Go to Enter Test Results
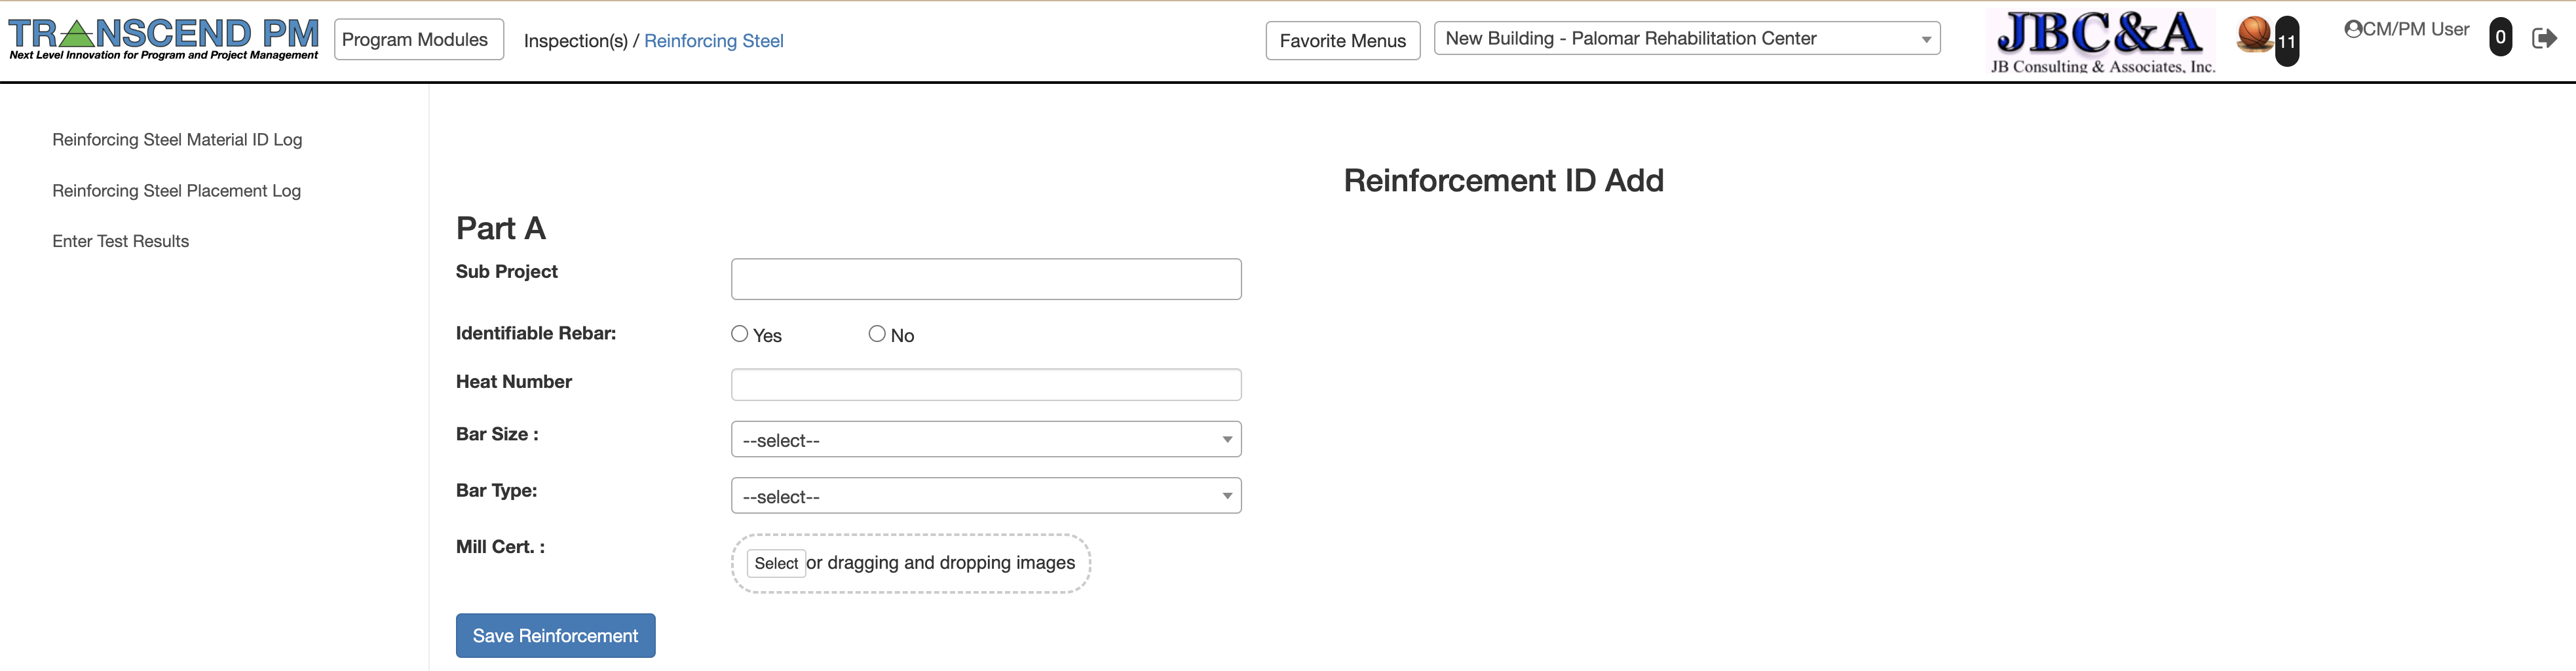This screenshot has height=671, width=2576. [x=120, y=241]
